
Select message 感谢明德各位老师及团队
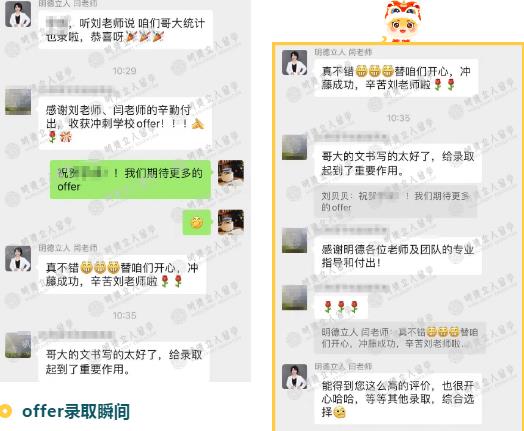398,256
